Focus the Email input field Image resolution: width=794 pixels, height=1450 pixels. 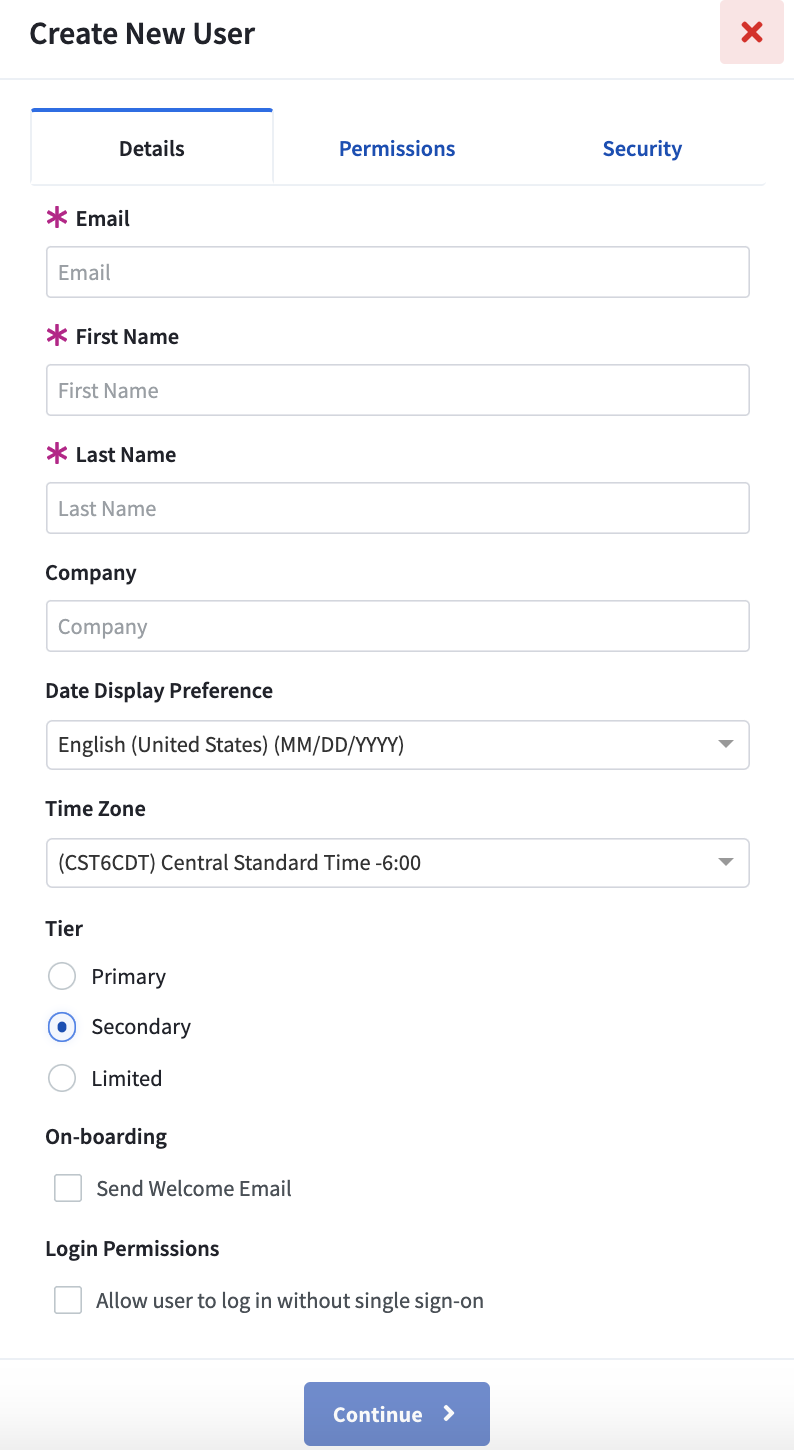pos(398,272)
